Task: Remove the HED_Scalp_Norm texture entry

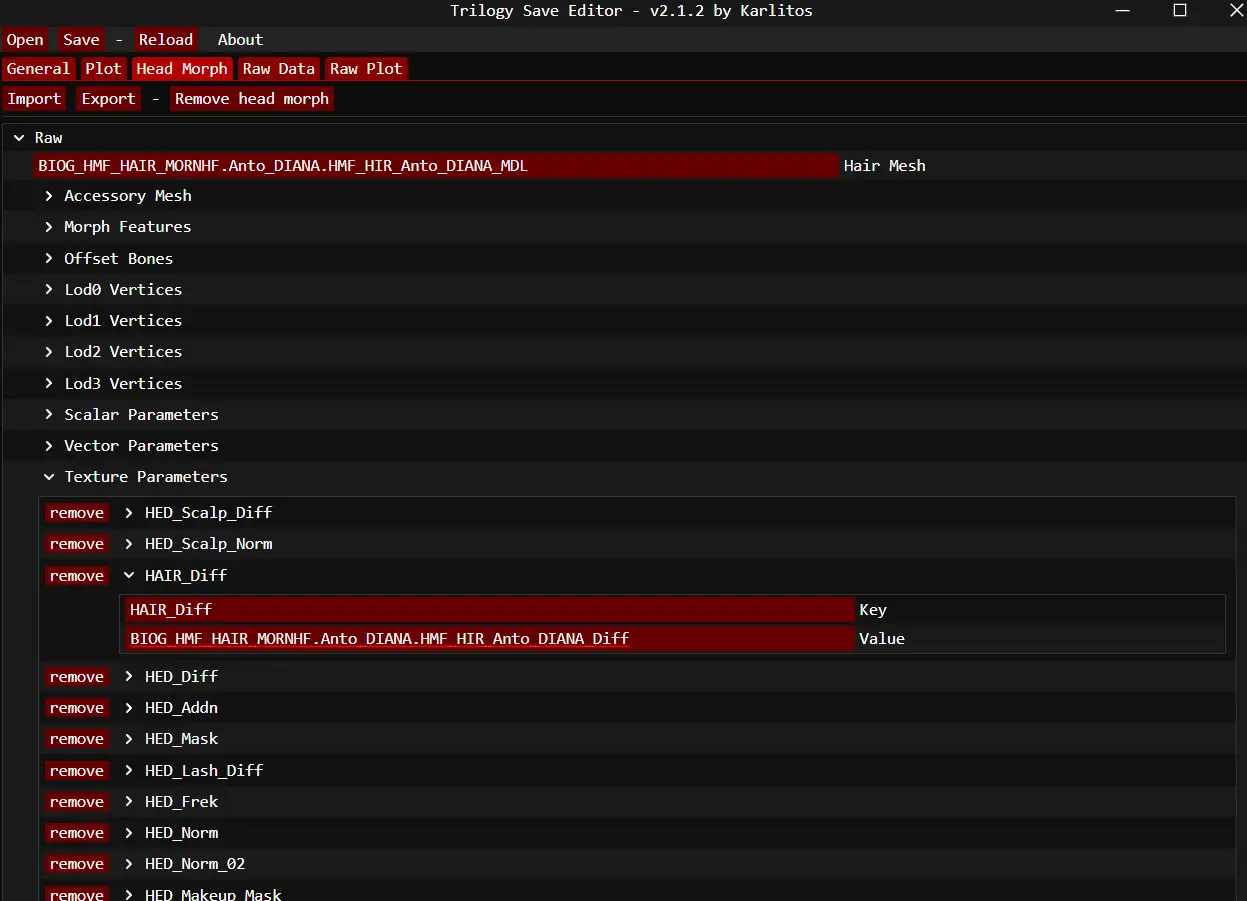Action: pyautogui.click(x=76, y=544)
